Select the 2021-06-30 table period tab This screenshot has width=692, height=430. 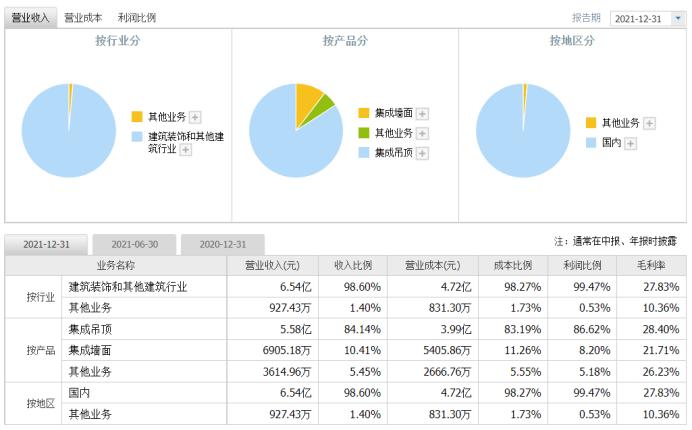(x=134, y=244)
